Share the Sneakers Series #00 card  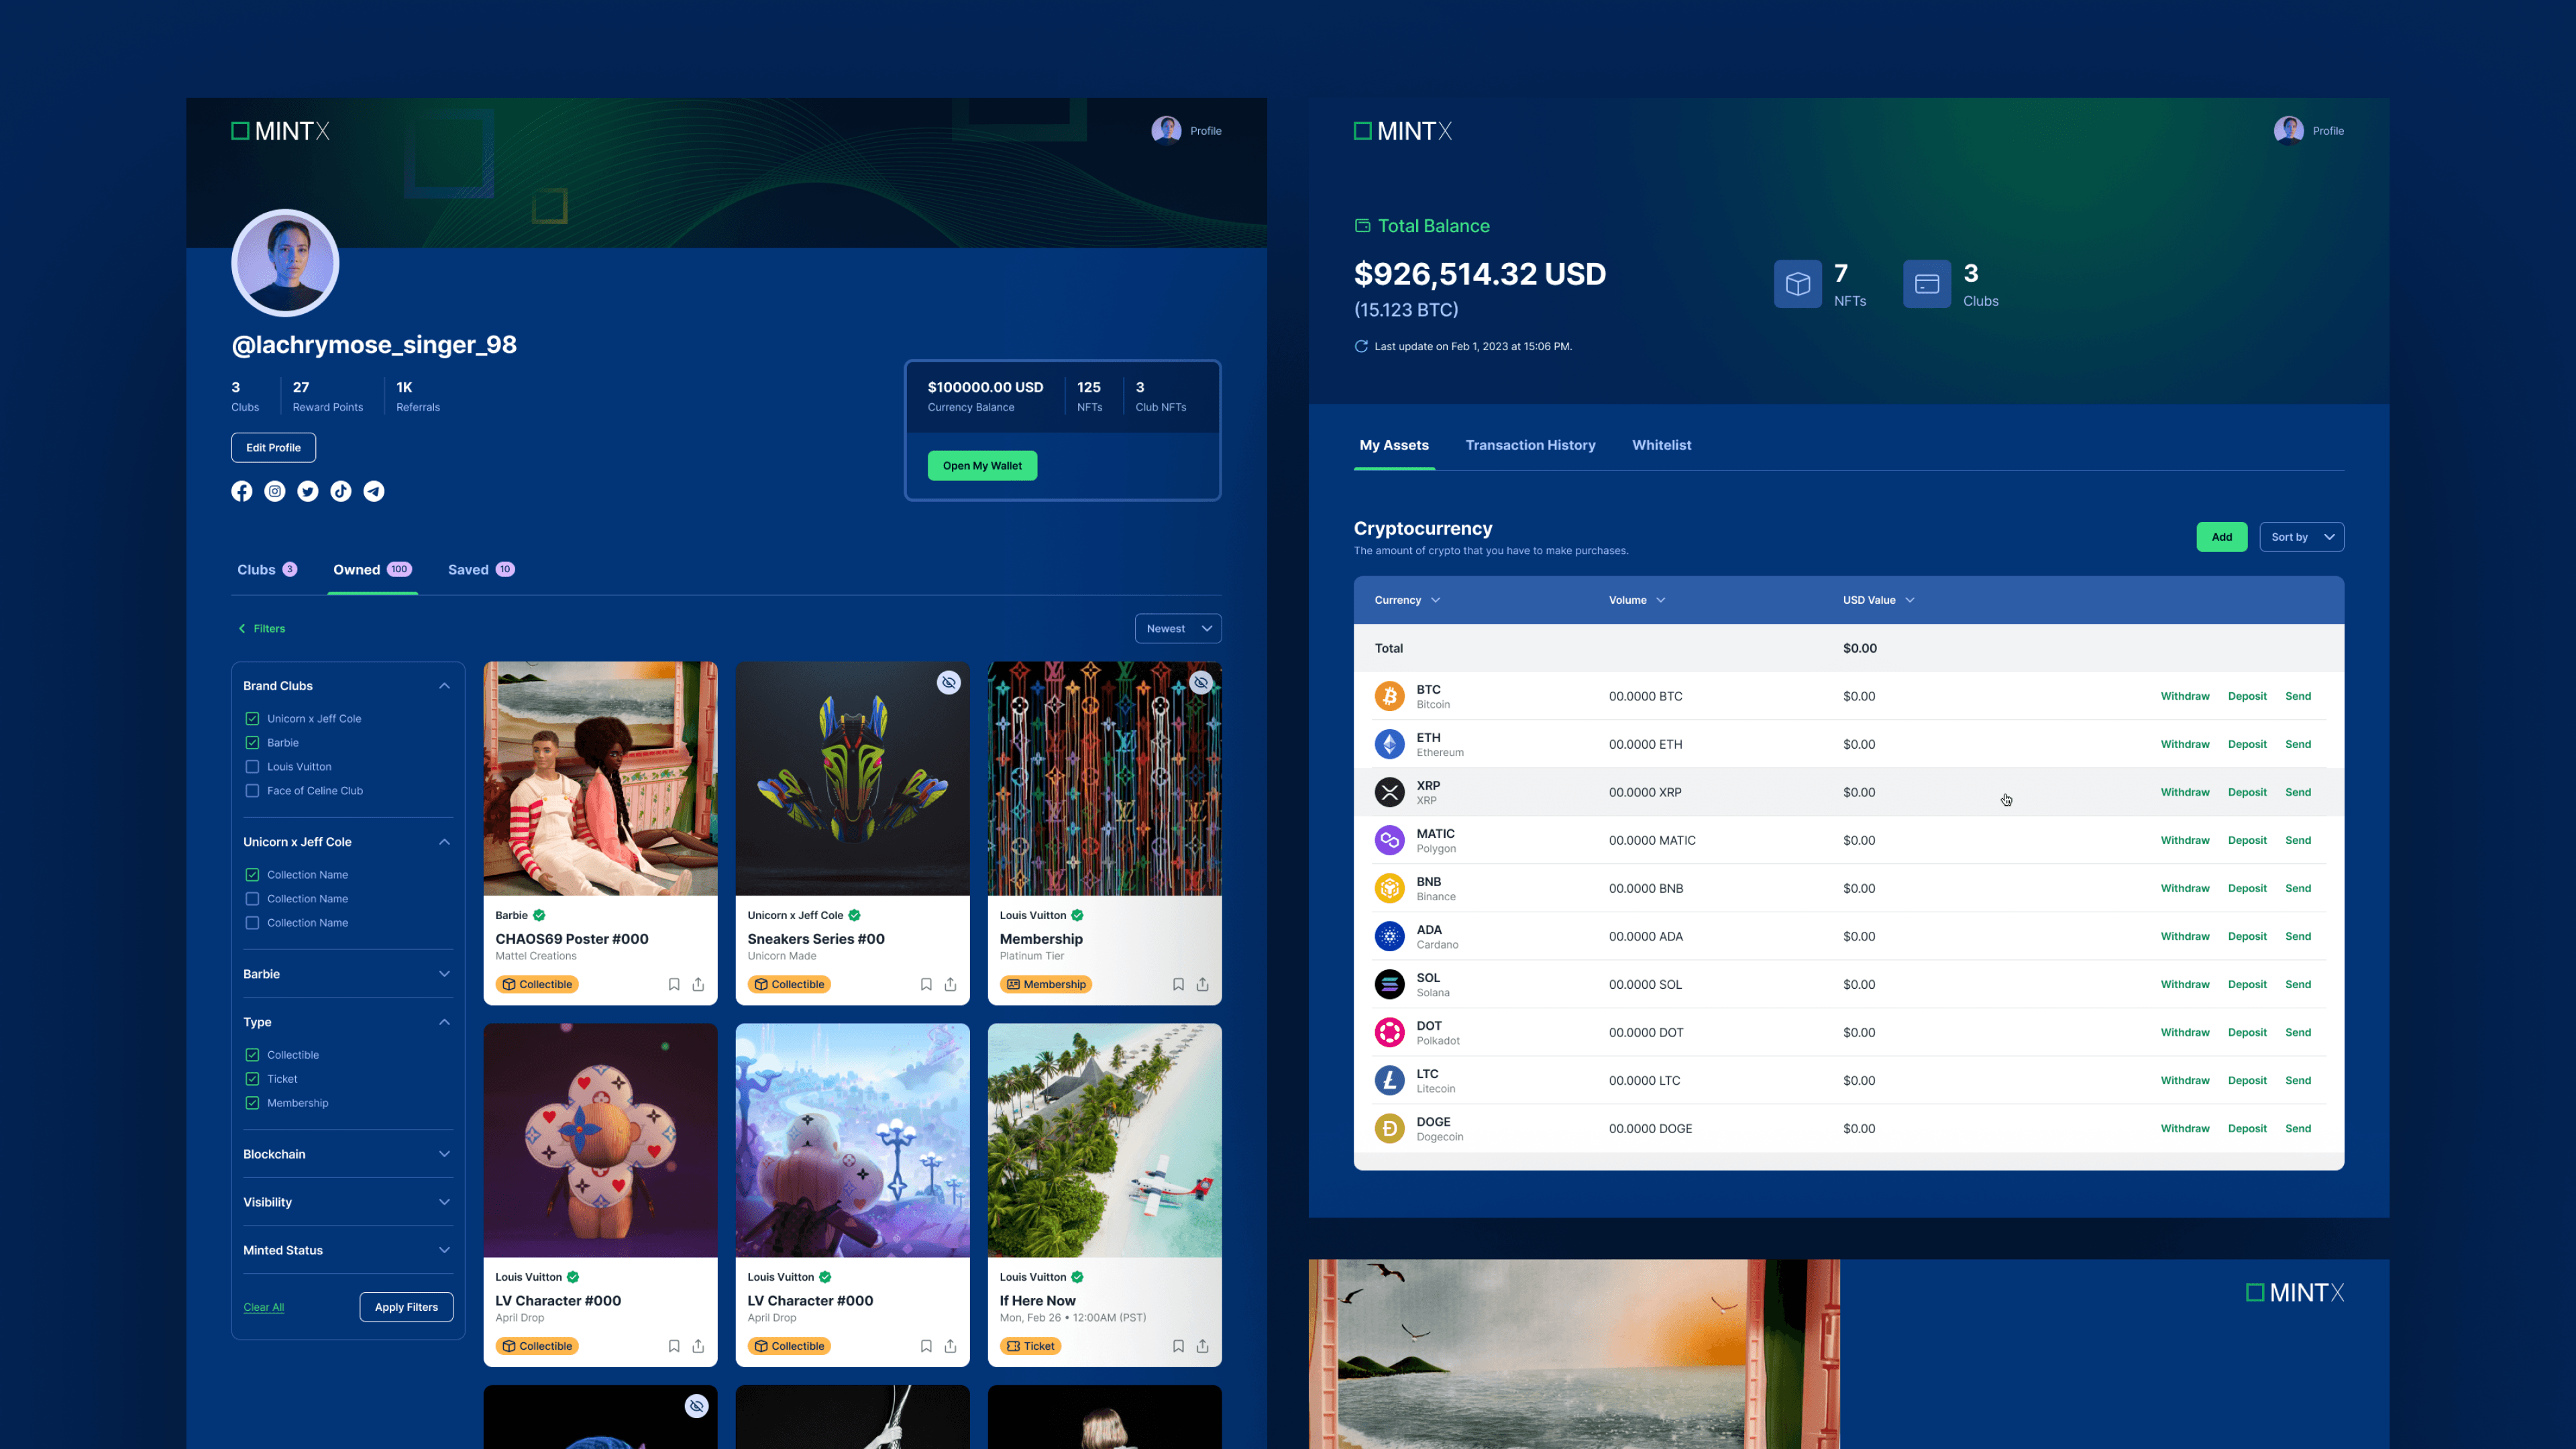tap(950, 984)
